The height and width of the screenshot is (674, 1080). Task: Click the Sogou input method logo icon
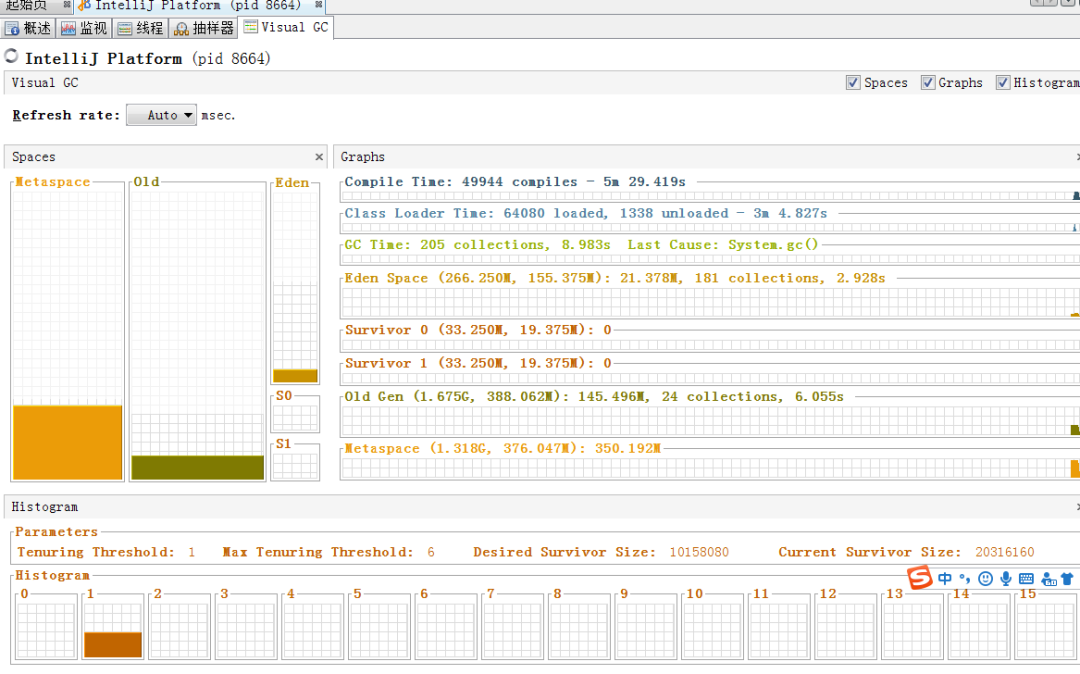tap(919, 578)
